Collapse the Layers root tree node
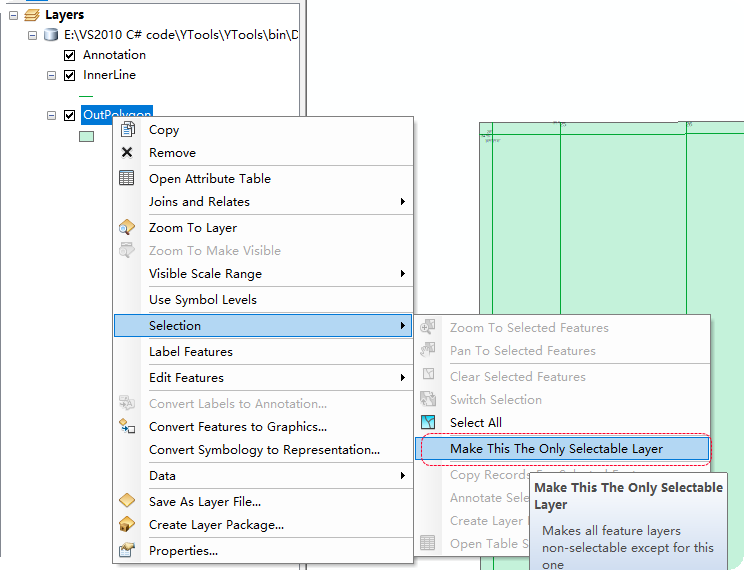The width and height of the screenshot is (744, 570). [14, 15]
